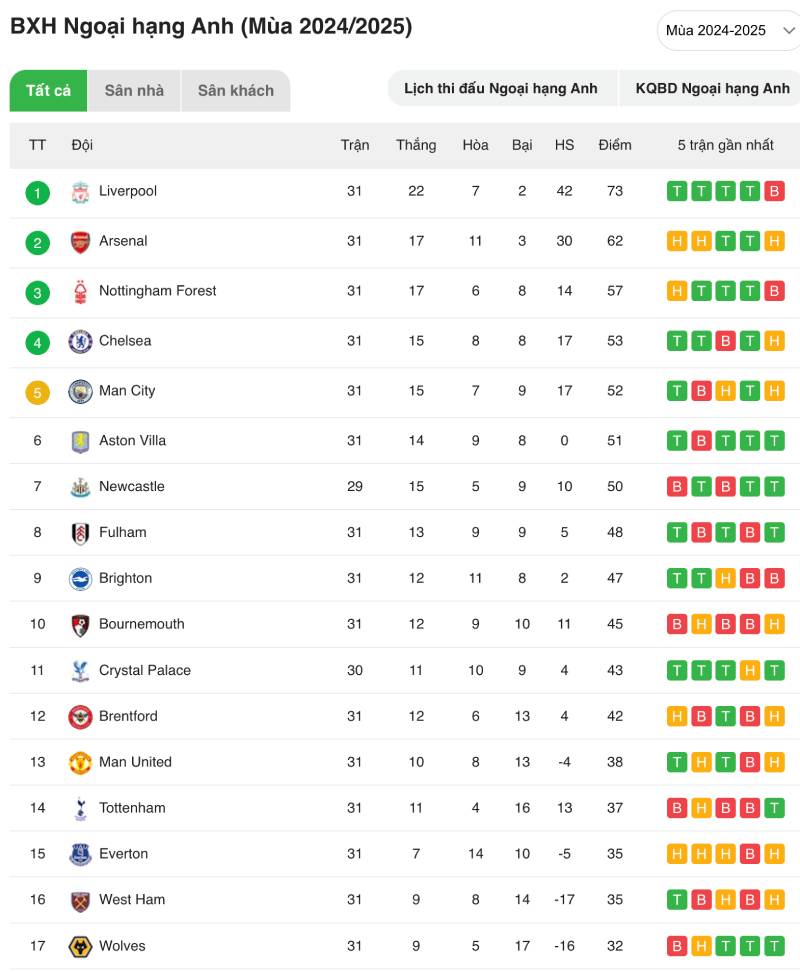Click the Liverpool club crest icon
The height and width of the screenshot is (972, 800).
click(x=80, y=192)
